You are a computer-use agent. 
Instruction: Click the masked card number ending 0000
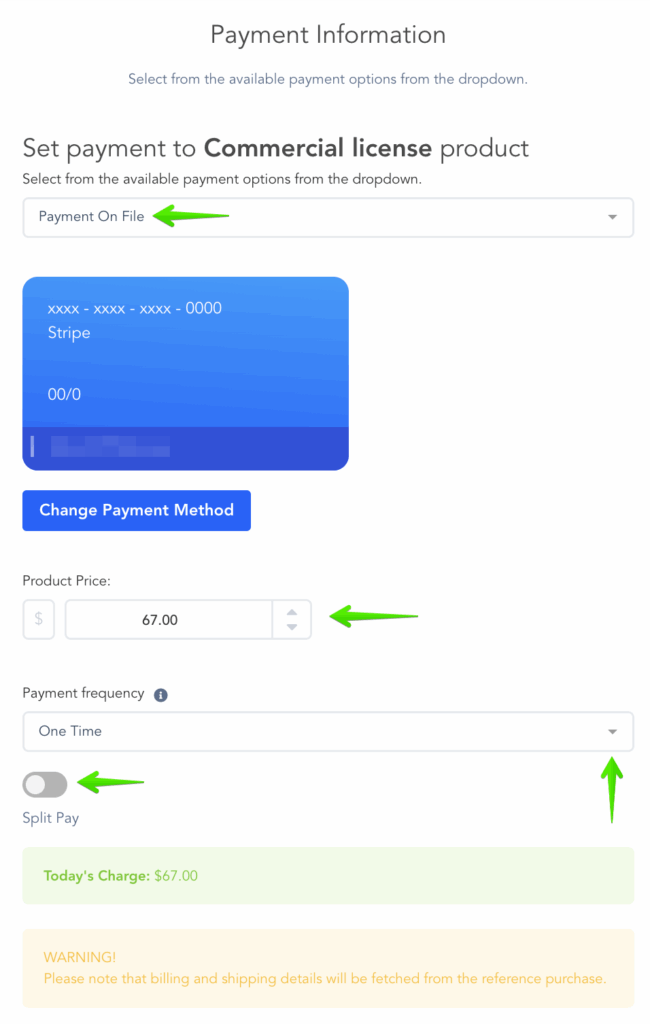tap(135, 308)
